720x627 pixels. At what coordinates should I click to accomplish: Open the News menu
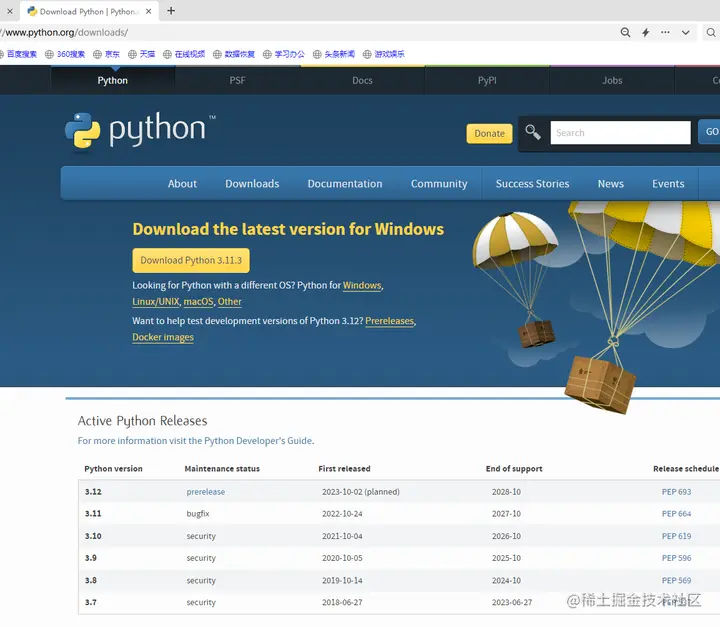tap(611, 184)
